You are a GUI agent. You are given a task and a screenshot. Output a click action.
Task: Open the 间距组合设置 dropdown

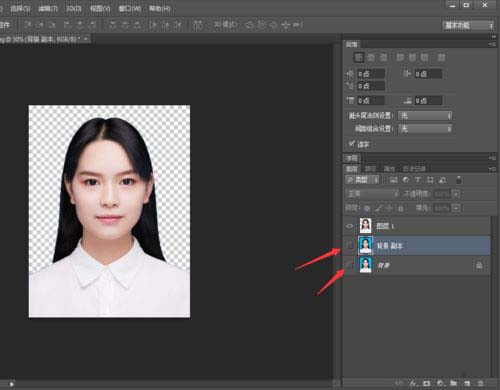click(425, 128)
